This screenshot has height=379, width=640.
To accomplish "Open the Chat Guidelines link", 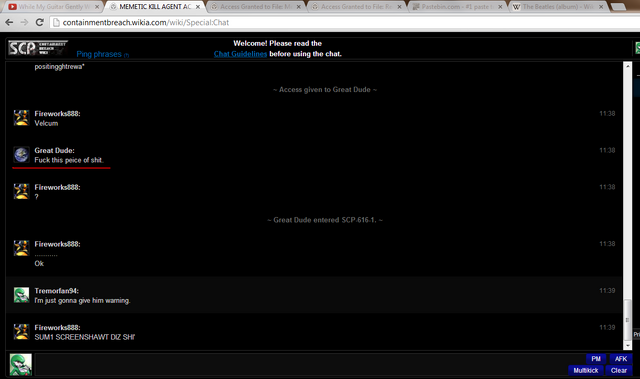I will [x=240, y=54].
